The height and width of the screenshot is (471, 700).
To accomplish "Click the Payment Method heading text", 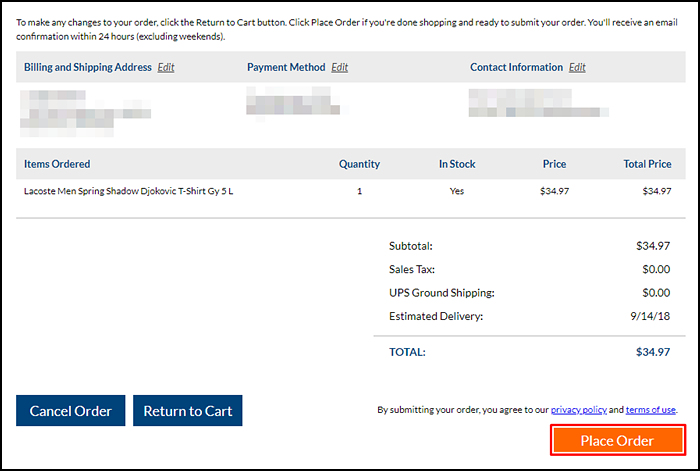I will coord(286,67).
